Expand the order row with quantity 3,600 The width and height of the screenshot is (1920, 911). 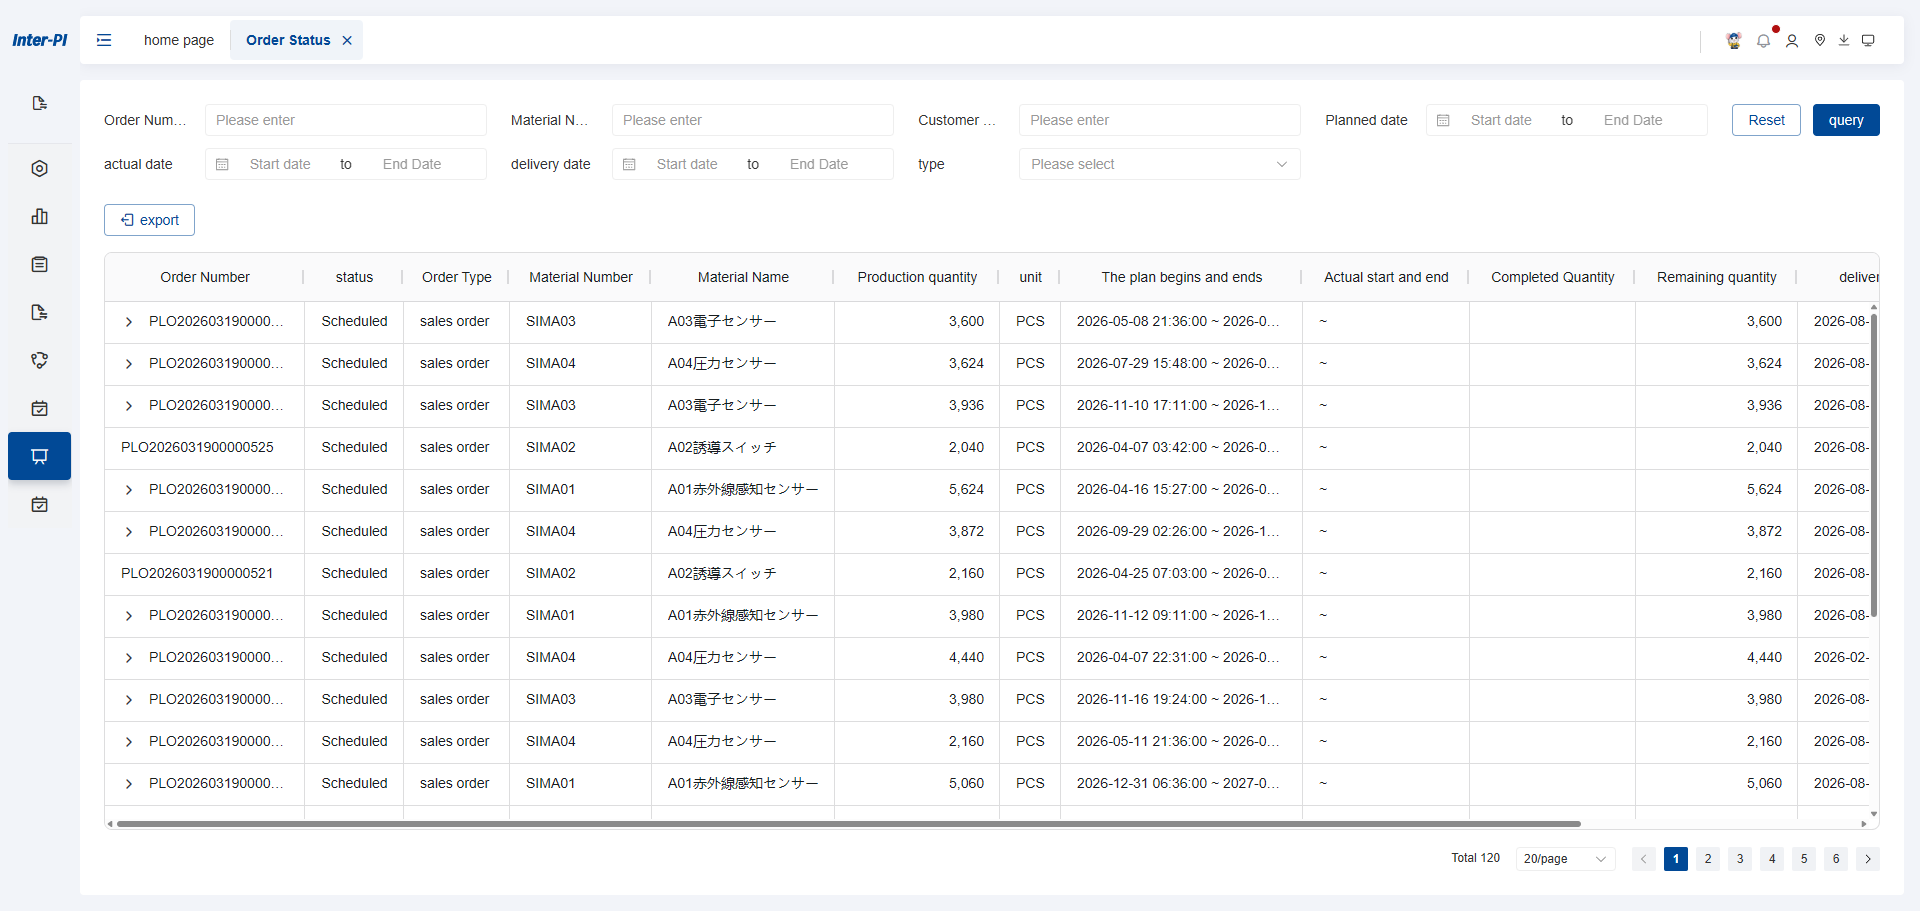tap(129, 322)
